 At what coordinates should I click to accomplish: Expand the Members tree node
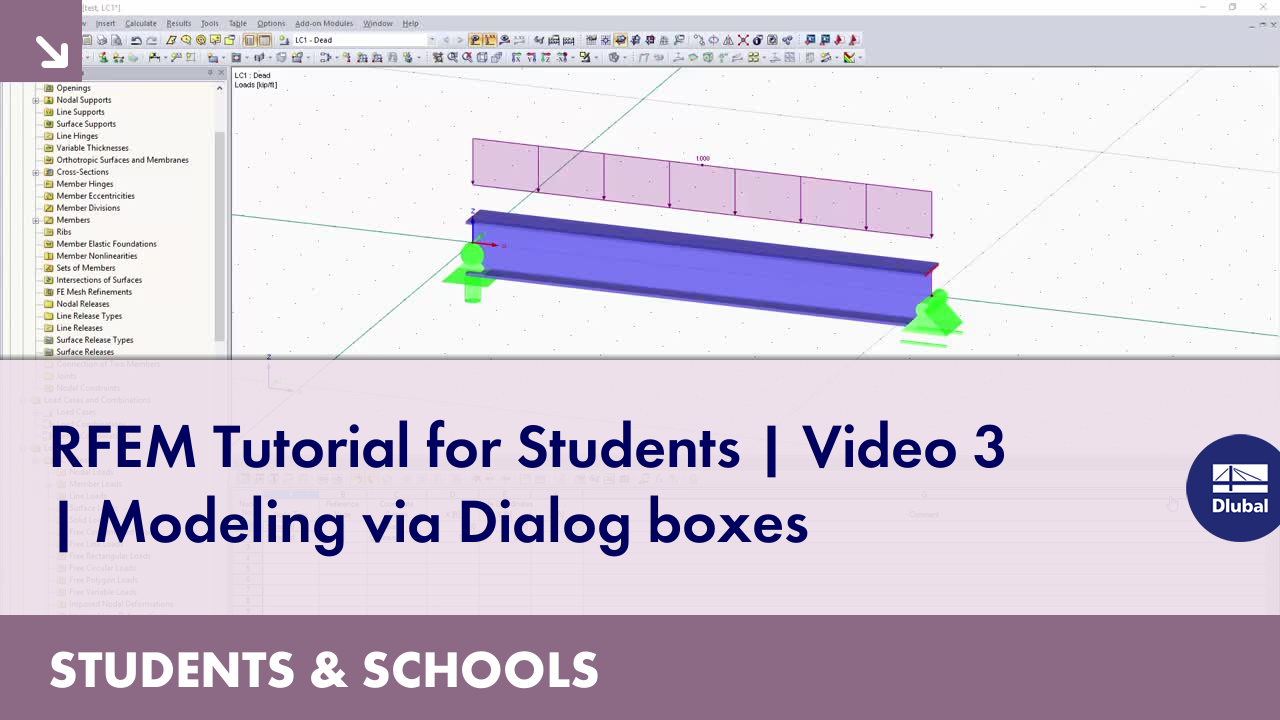[x=36, y=220]
